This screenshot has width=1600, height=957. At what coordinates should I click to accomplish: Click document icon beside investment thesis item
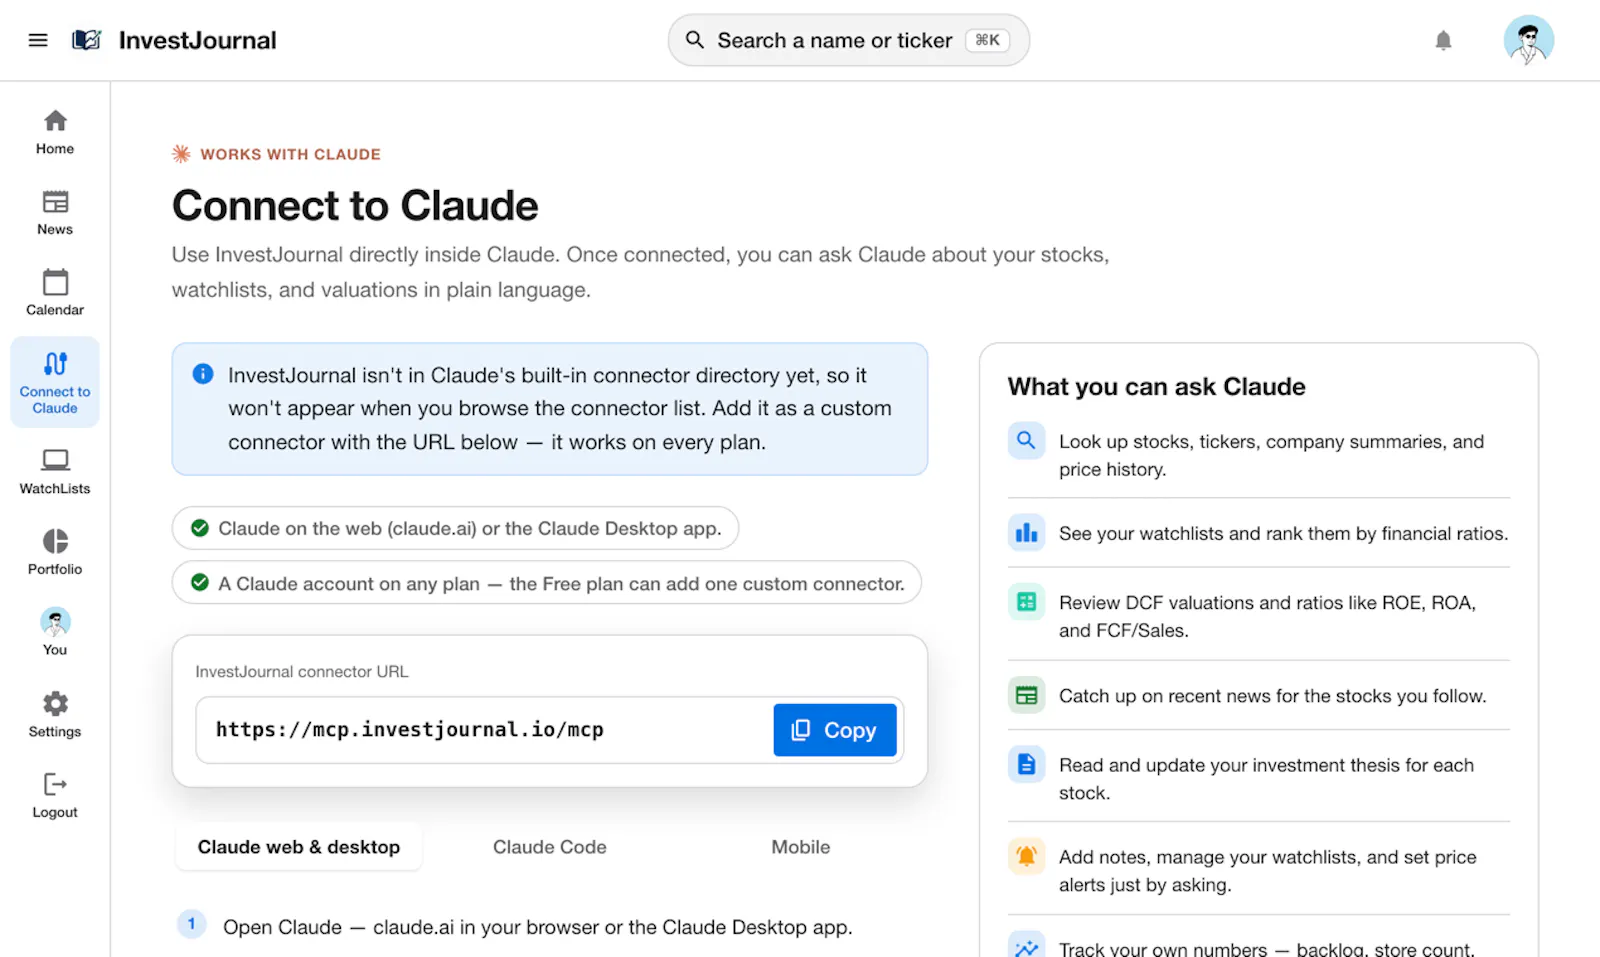click(x=1026, y=765)
